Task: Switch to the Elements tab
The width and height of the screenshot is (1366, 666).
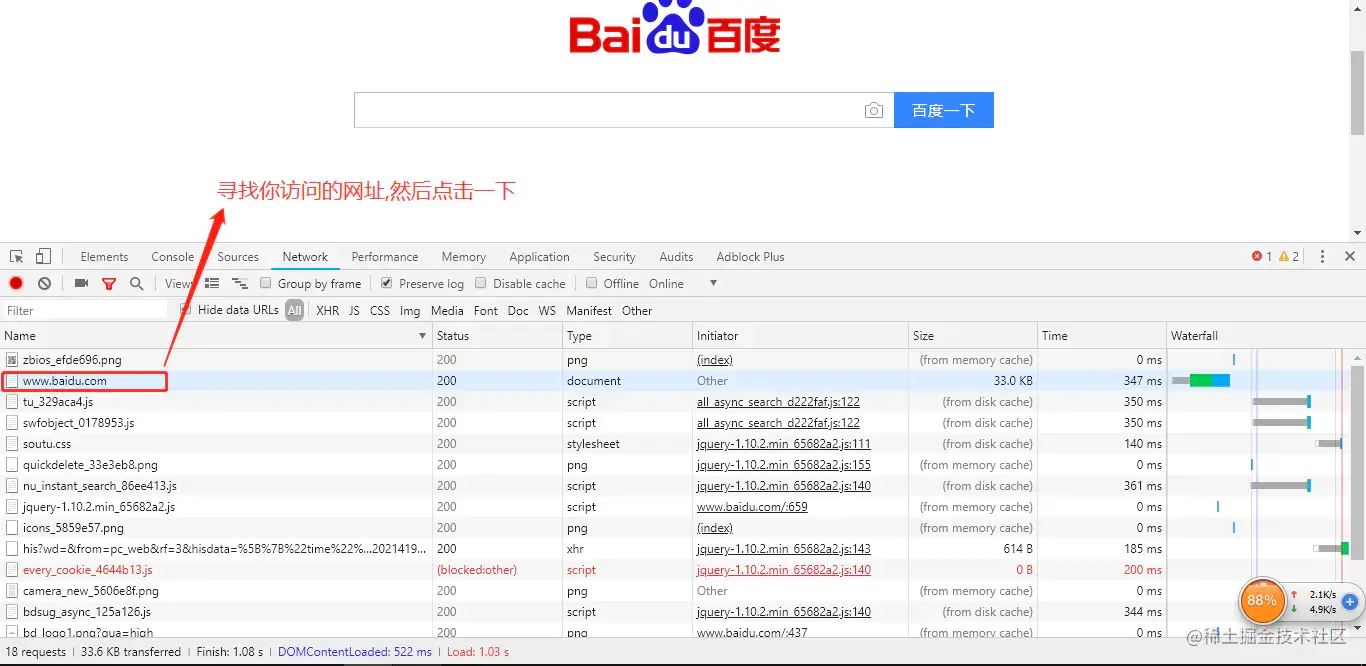Action: 104,257
